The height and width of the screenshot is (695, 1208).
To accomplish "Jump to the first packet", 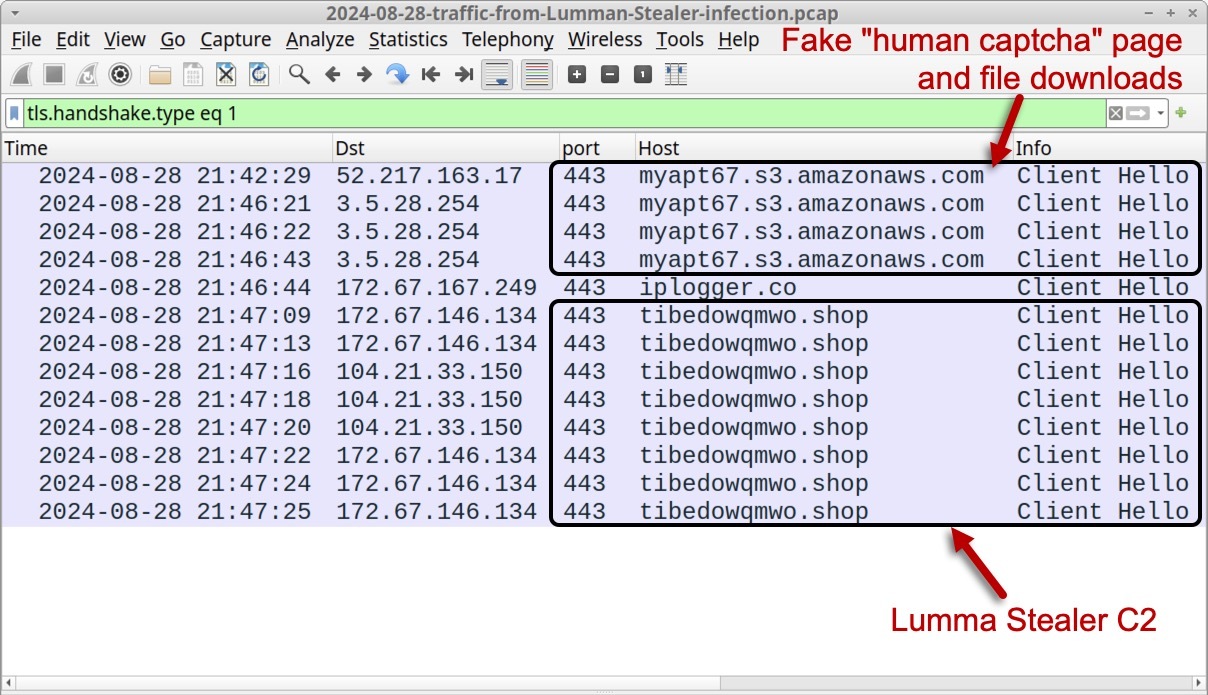I will 431,74.
